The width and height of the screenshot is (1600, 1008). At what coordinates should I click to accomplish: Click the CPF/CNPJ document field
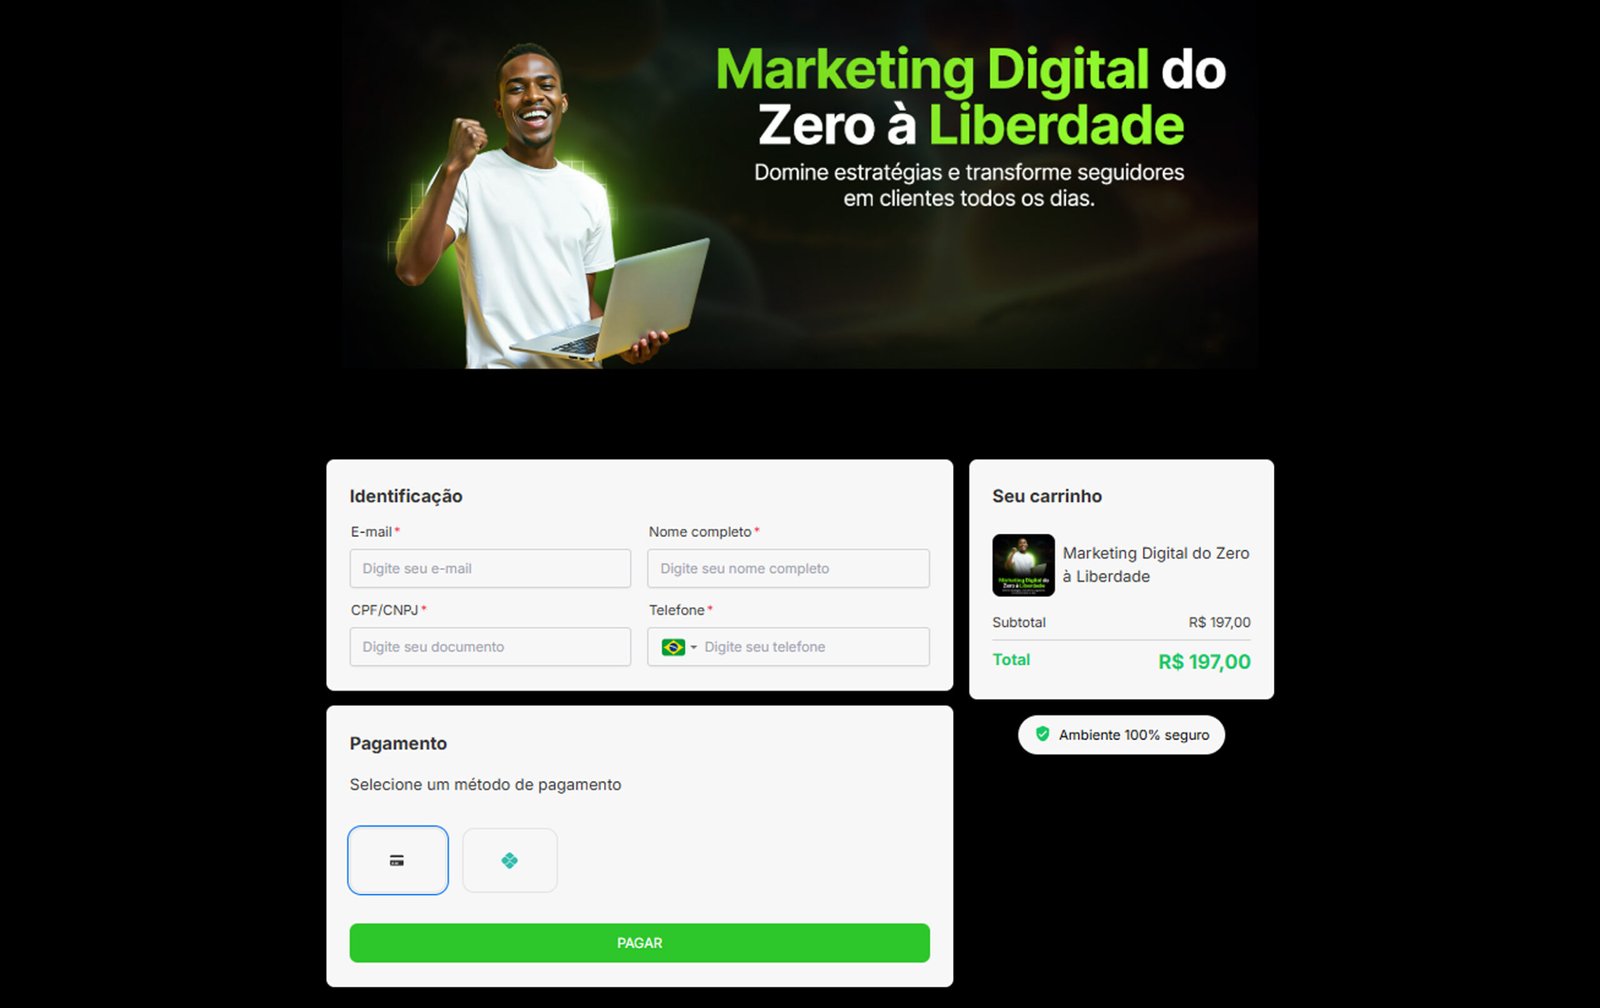point(490,647)
